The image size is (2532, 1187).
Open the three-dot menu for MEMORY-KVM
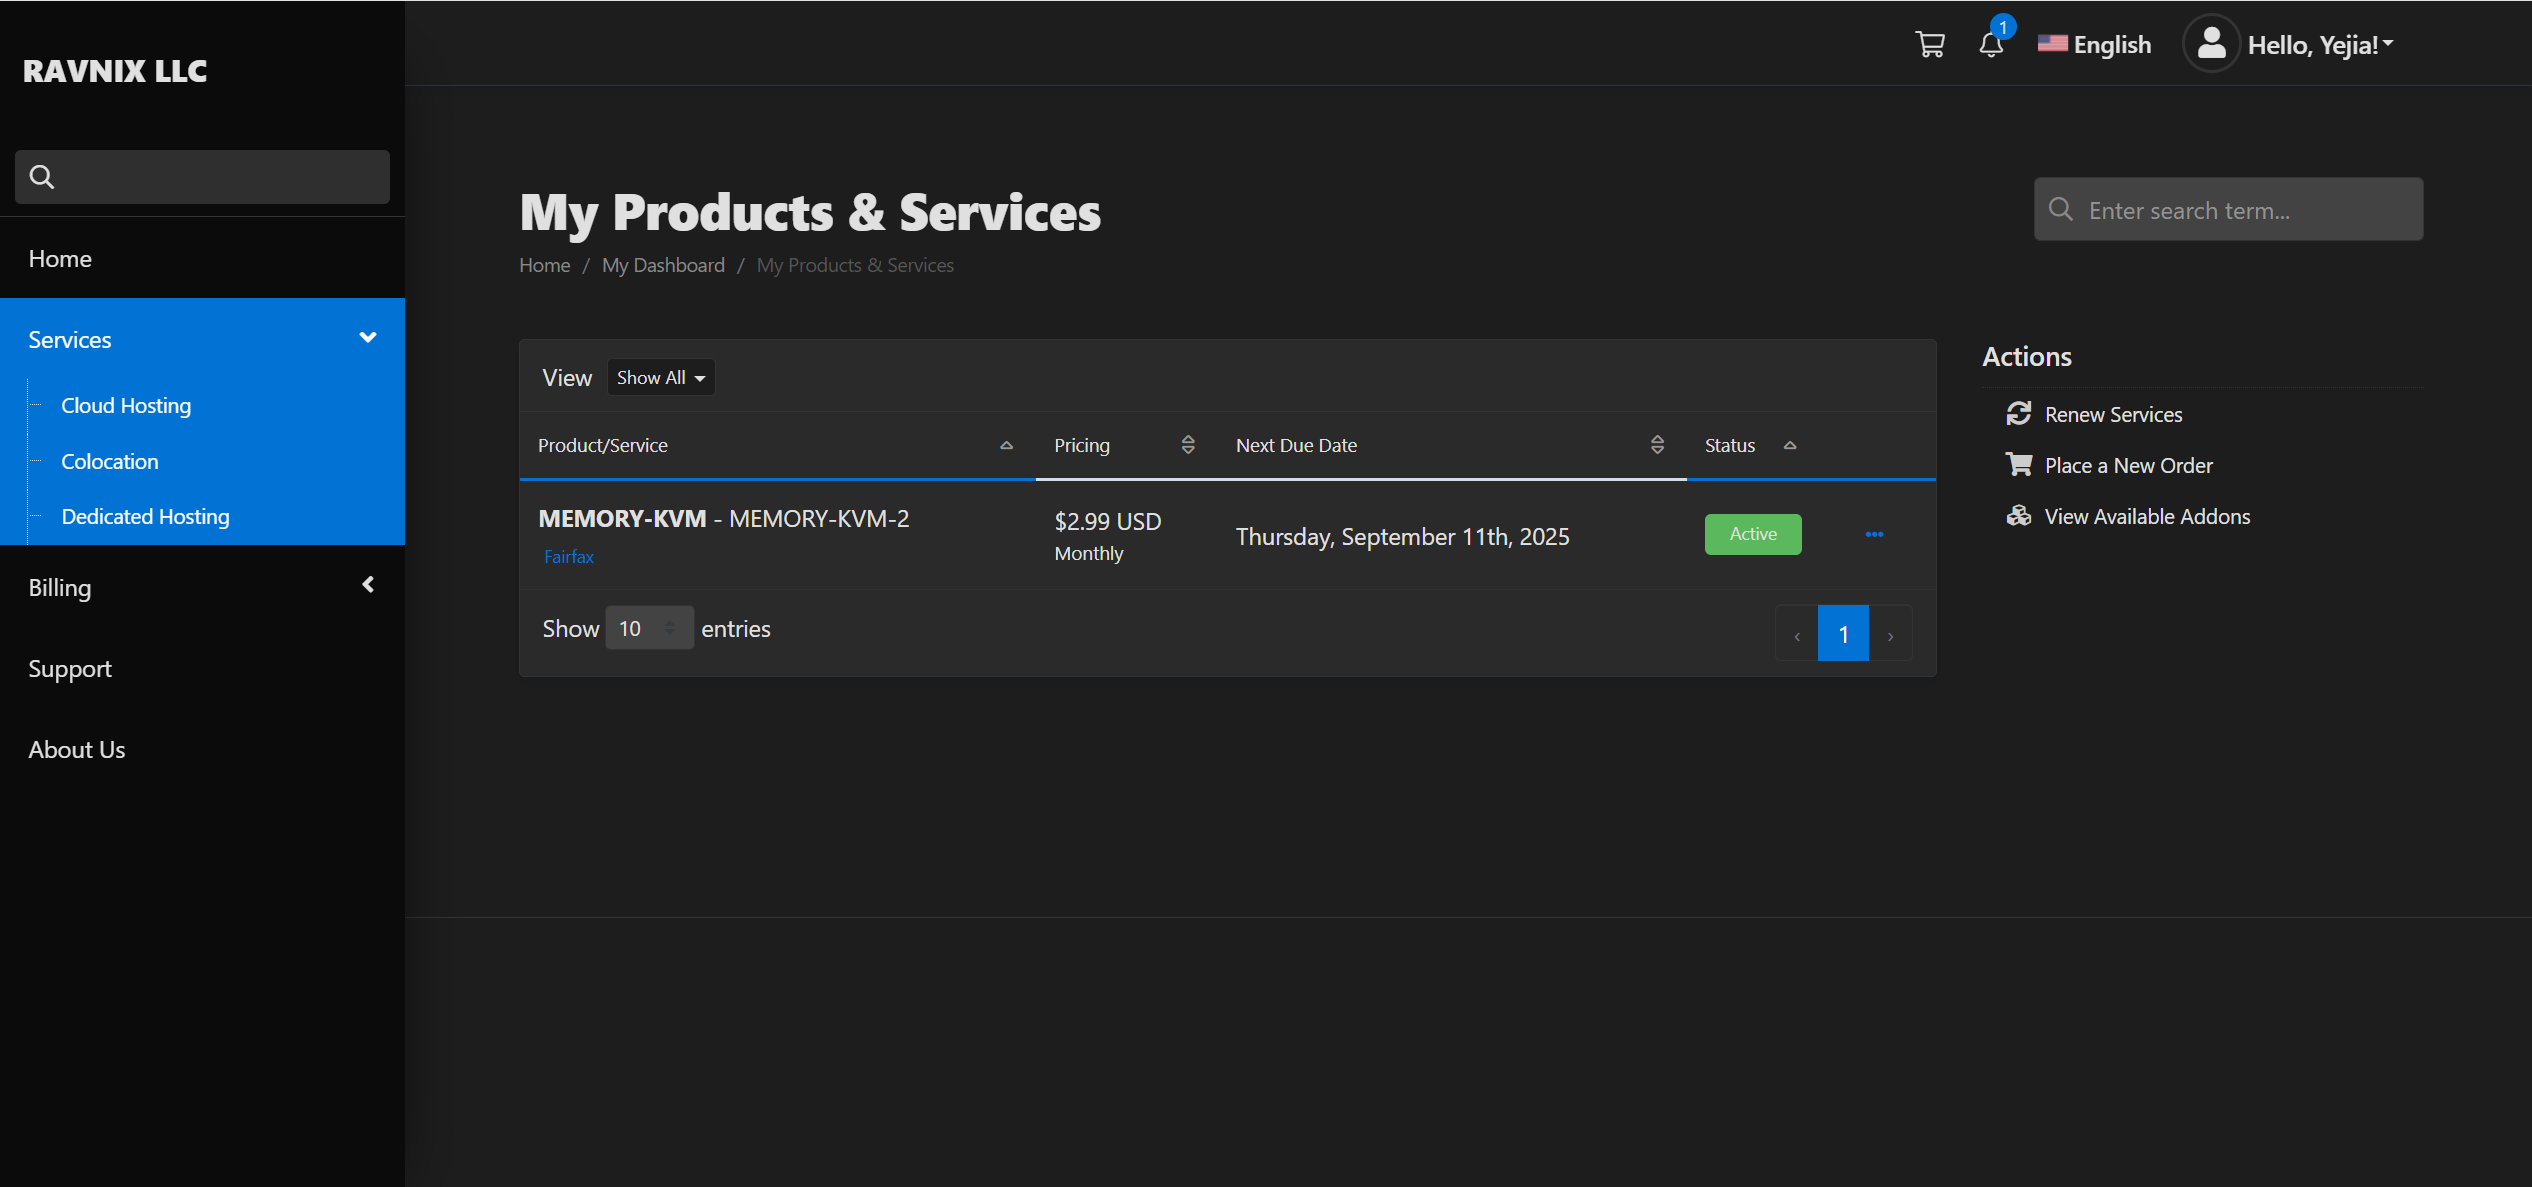[x=1875, y=535]
